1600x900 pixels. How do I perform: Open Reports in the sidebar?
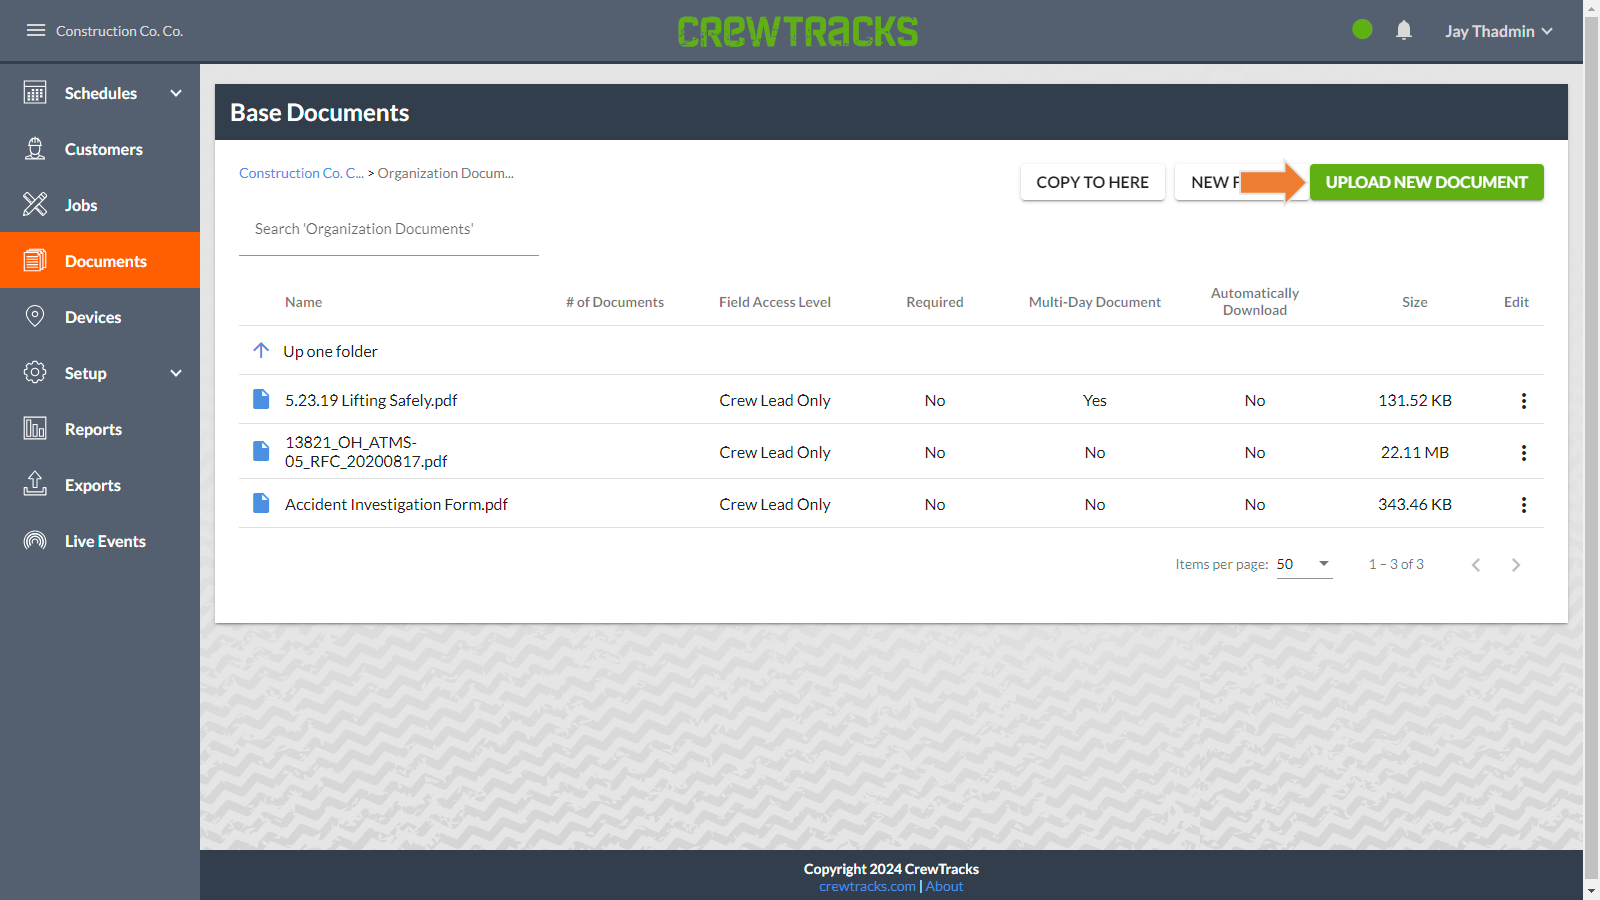click(100, 429)
